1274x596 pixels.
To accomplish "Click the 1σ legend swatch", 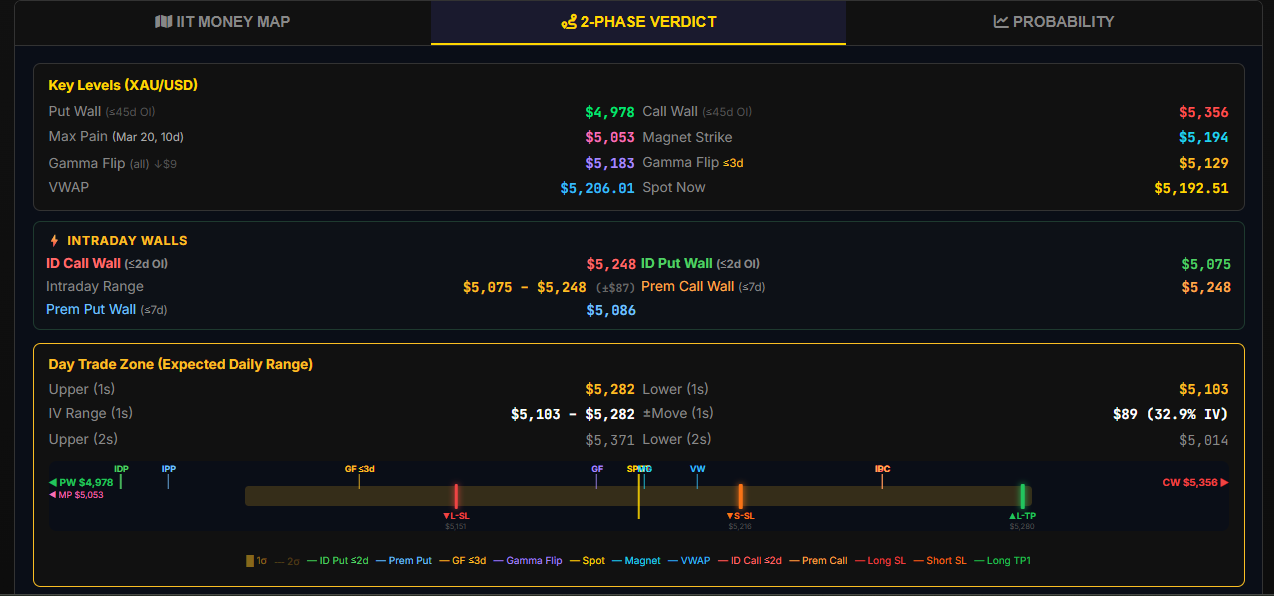I will (251, 561).
